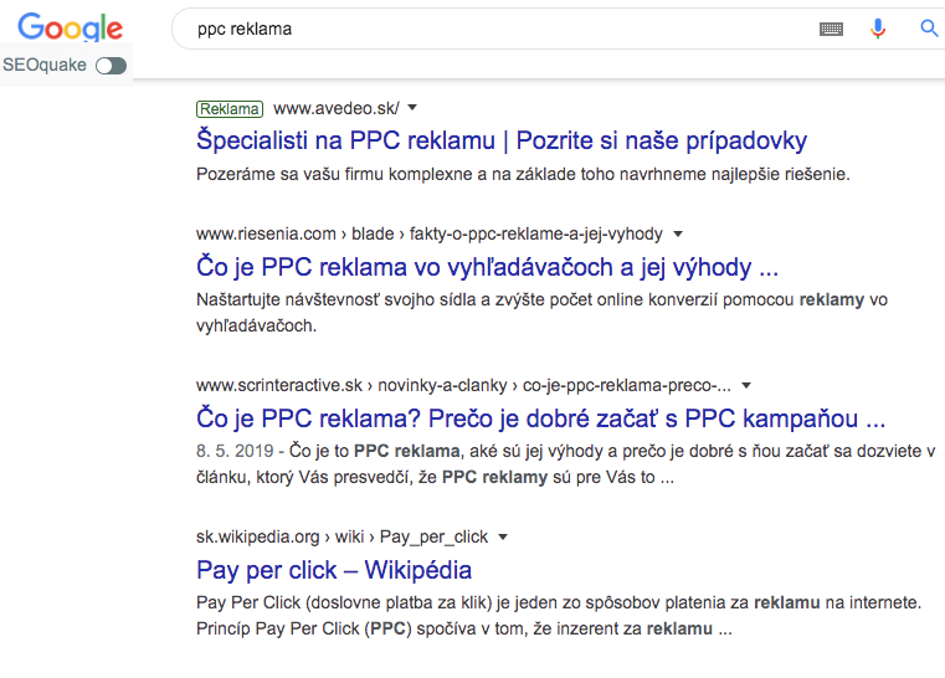
Task: Click snippet starting Pozeráme sa vašu firmu
Action: coord(523,175)
